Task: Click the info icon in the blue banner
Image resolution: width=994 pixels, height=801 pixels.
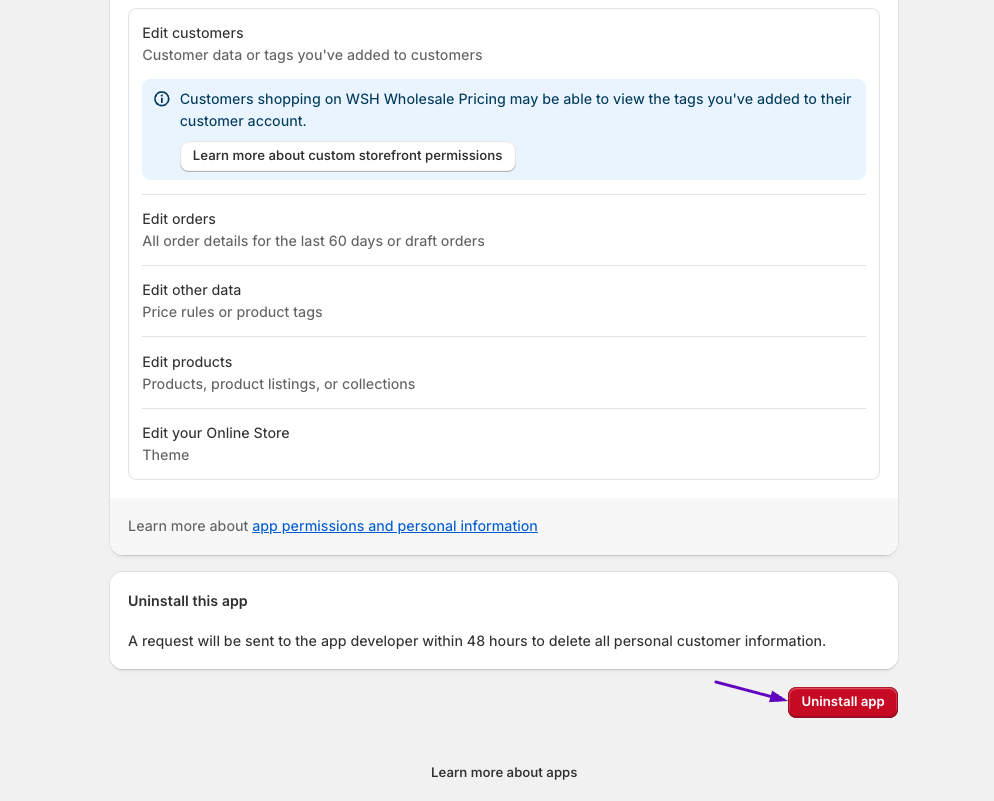Action: click(162, 99)
